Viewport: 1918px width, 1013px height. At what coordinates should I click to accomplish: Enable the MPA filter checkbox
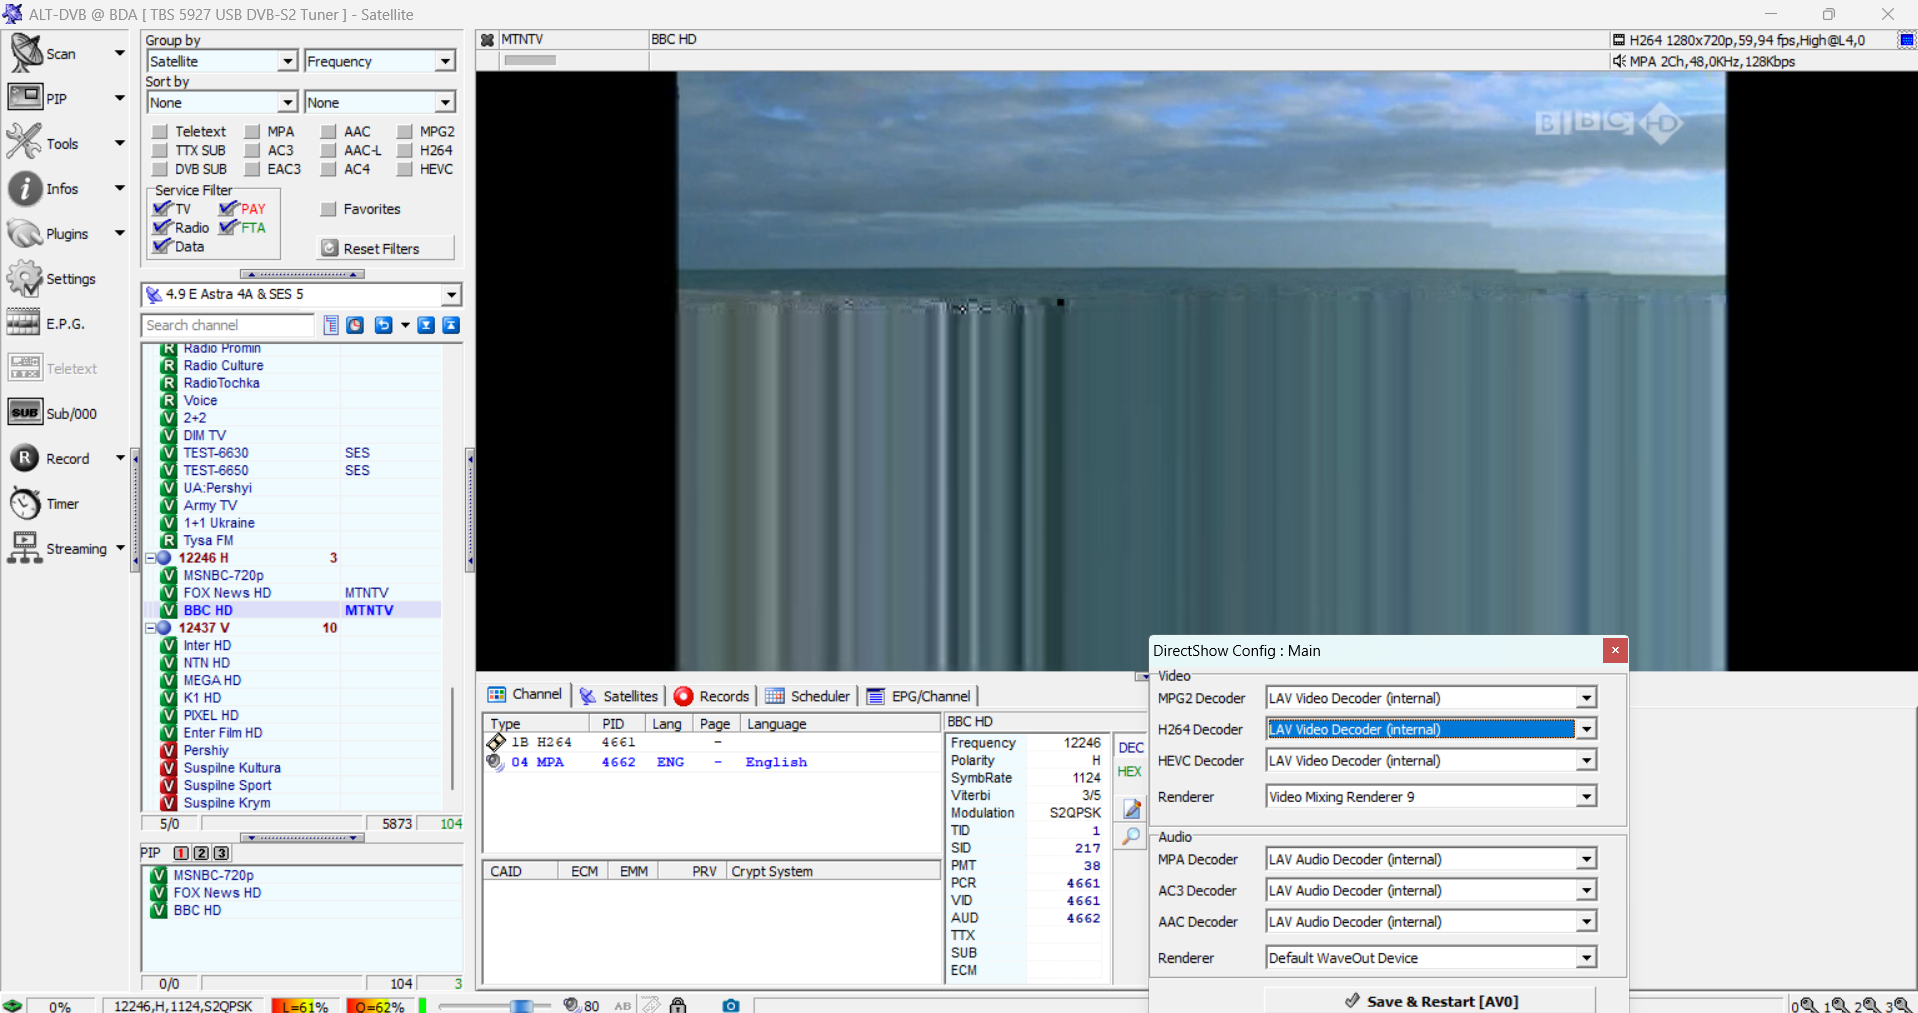point(252,131)
